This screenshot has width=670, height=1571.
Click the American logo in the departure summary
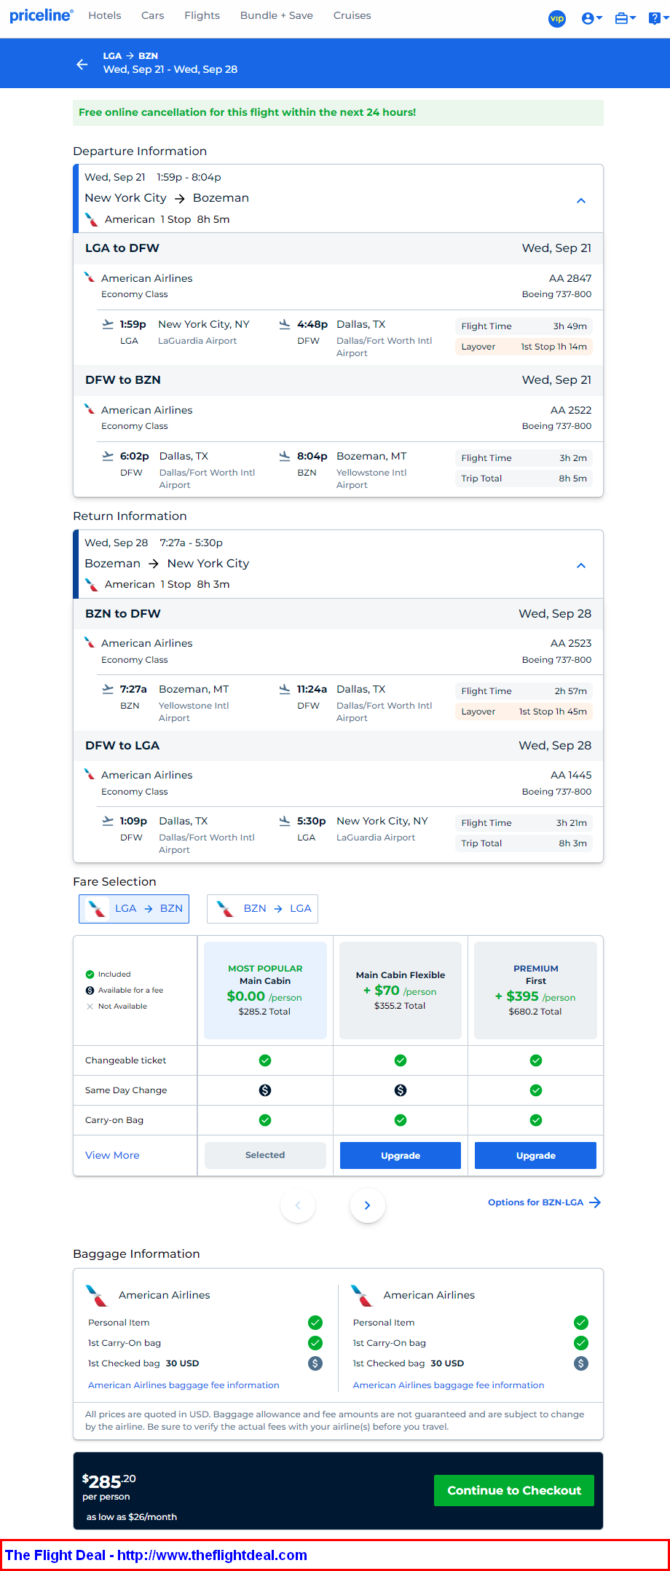point(92,219)
